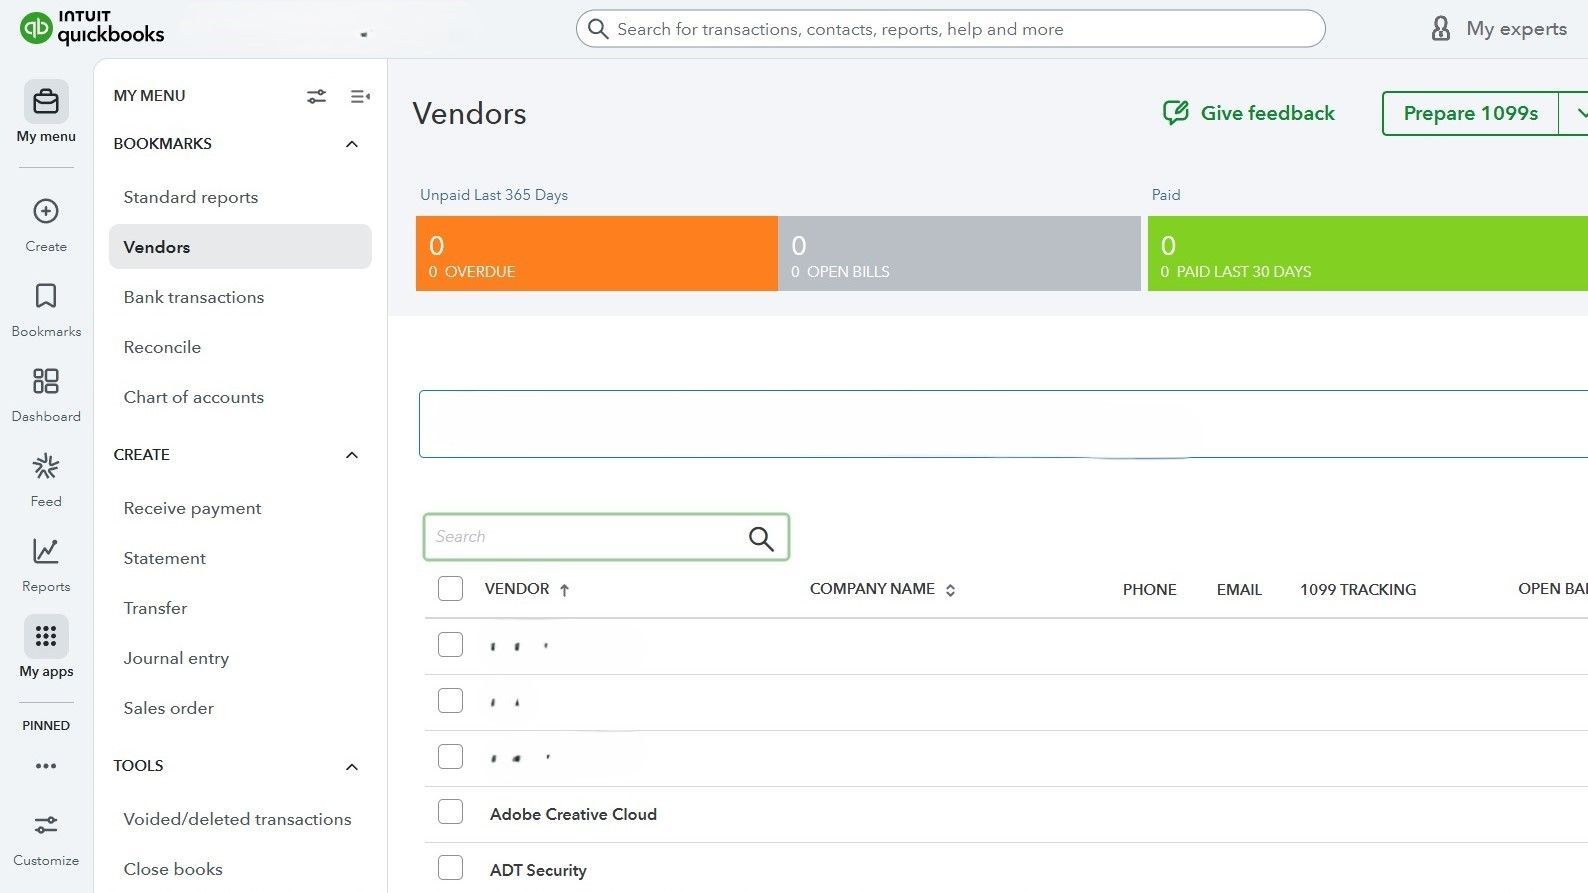Click the My experts person icon

1441,28
